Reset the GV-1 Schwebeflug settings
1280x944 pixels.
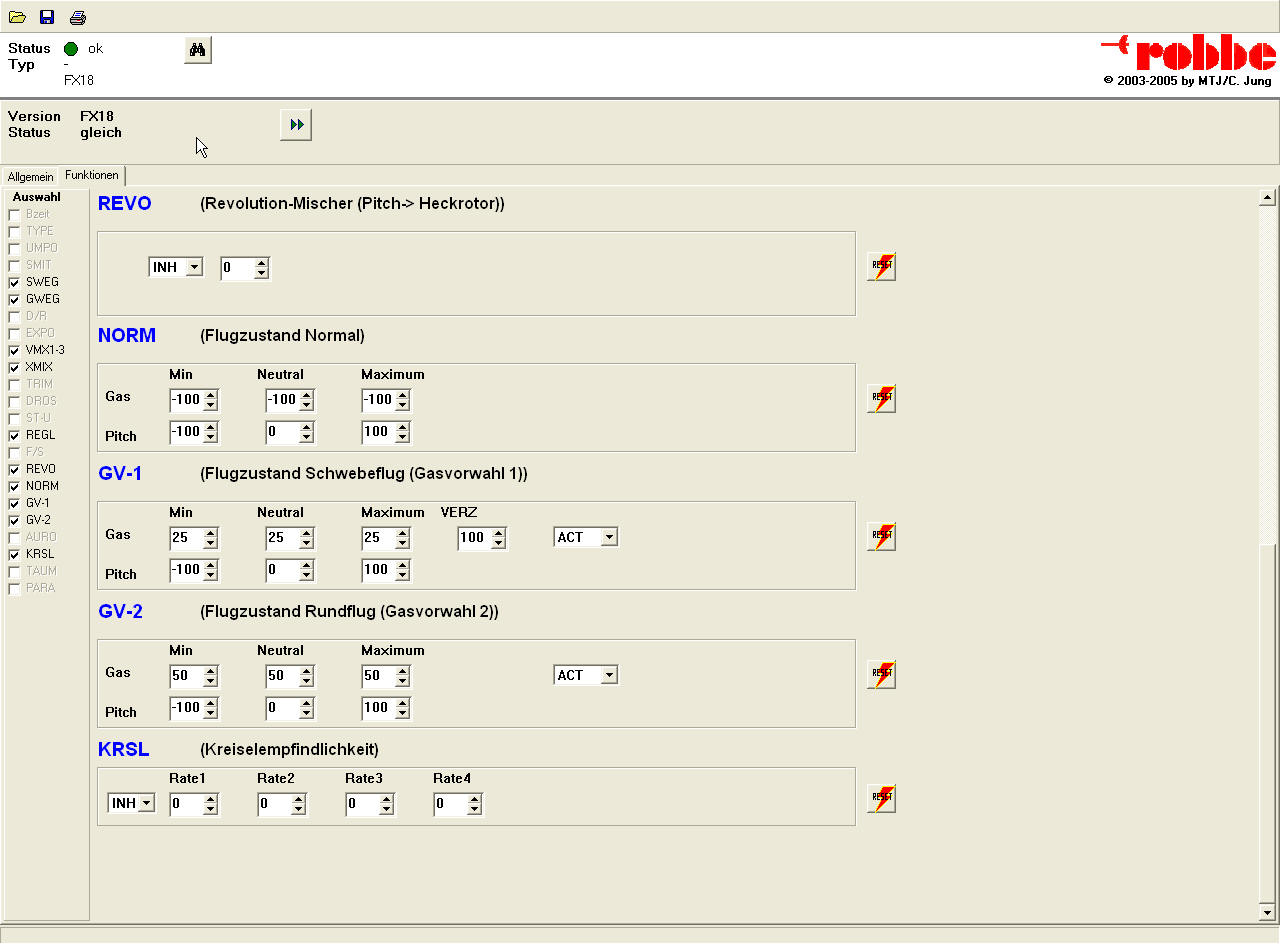(x=880, y=536)
